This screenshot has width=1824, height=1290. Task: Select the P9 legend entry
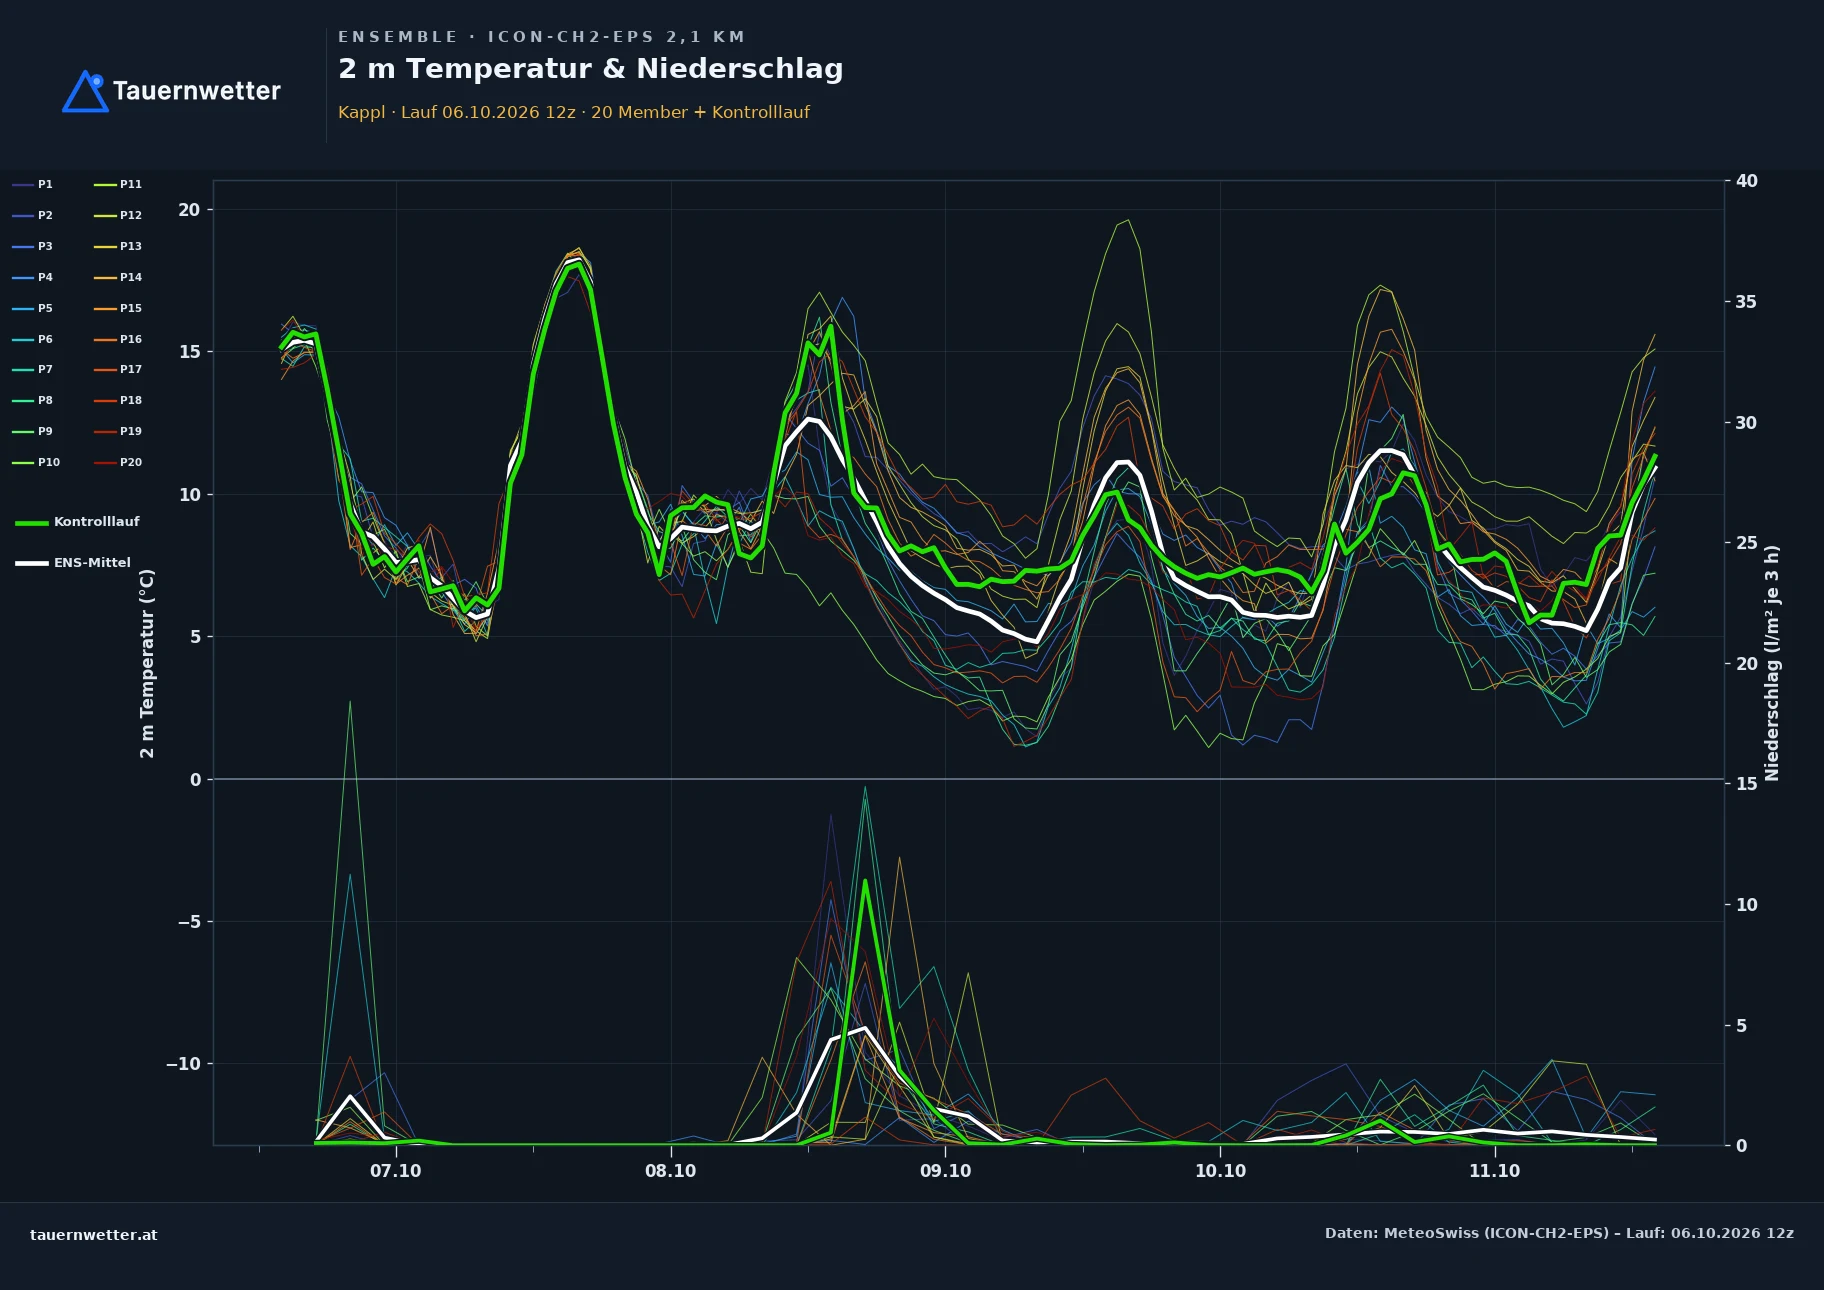pos(33,431)
